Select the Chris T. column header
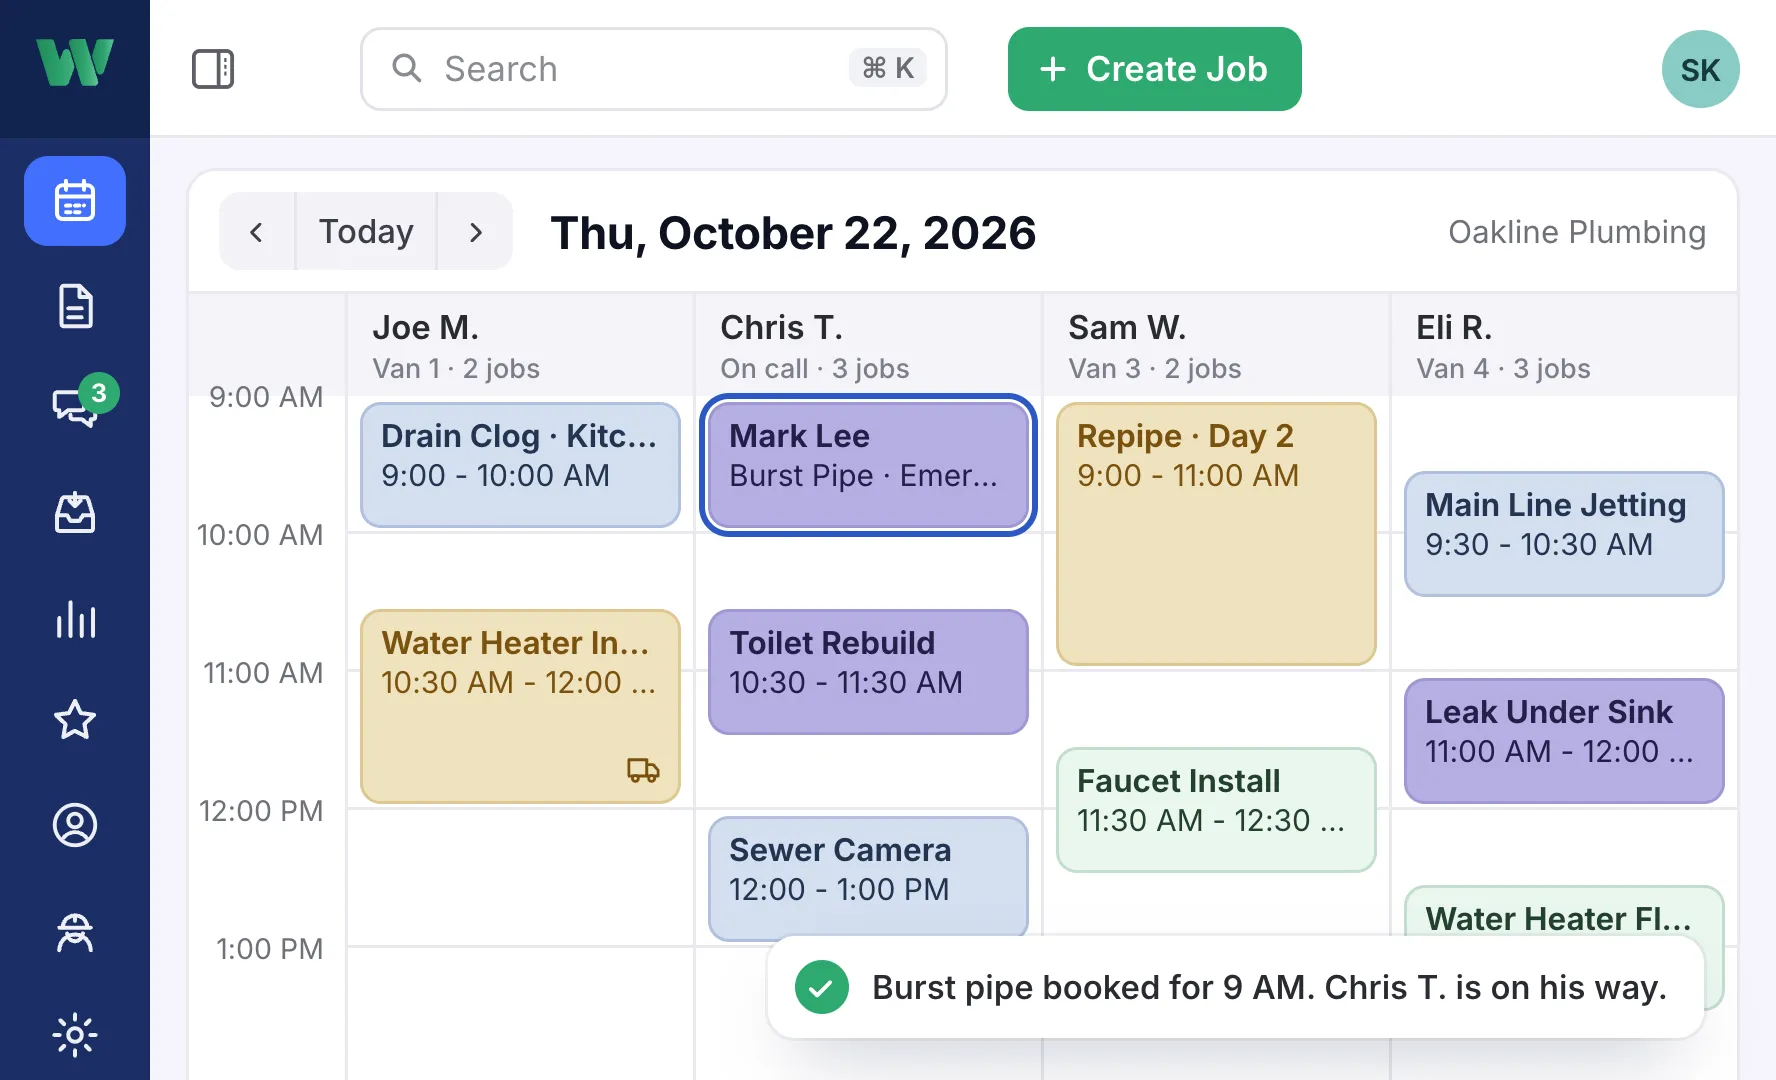Screen dimensions: 1776x1080 click(x=868, y=346)
